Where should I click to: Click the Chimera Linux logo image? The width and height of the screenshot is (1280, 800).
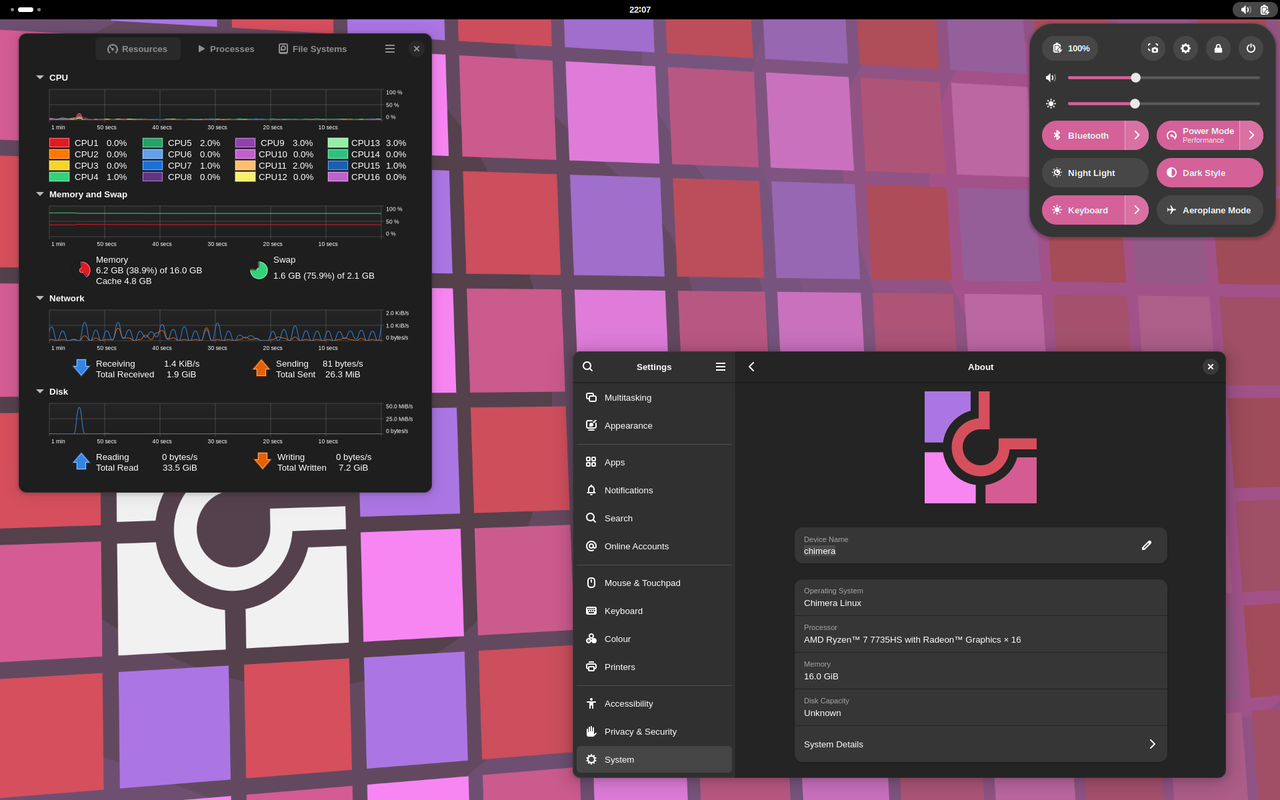981,447
